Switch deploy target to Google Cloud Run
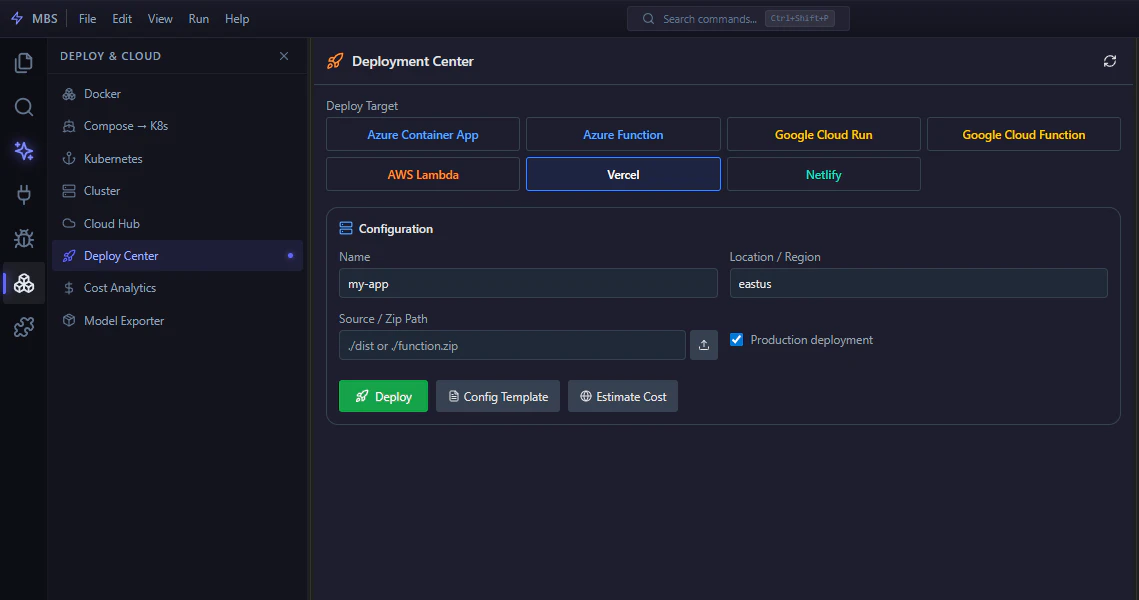 pyautogui.click(x=823, y=134)
